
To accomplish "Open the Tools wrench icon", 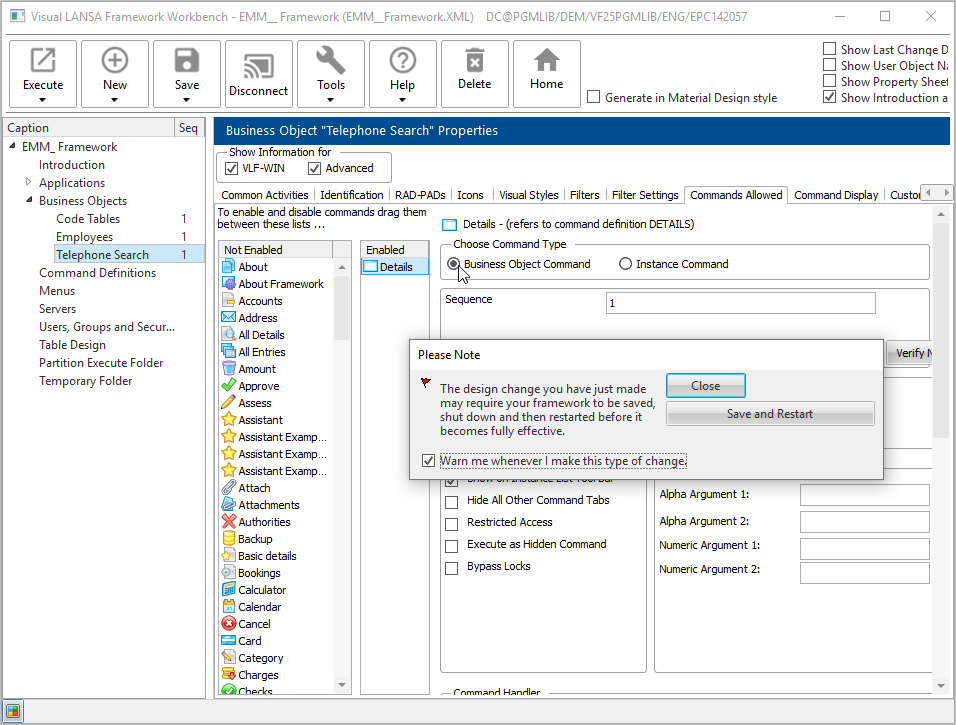I will [x=331, y=62].
